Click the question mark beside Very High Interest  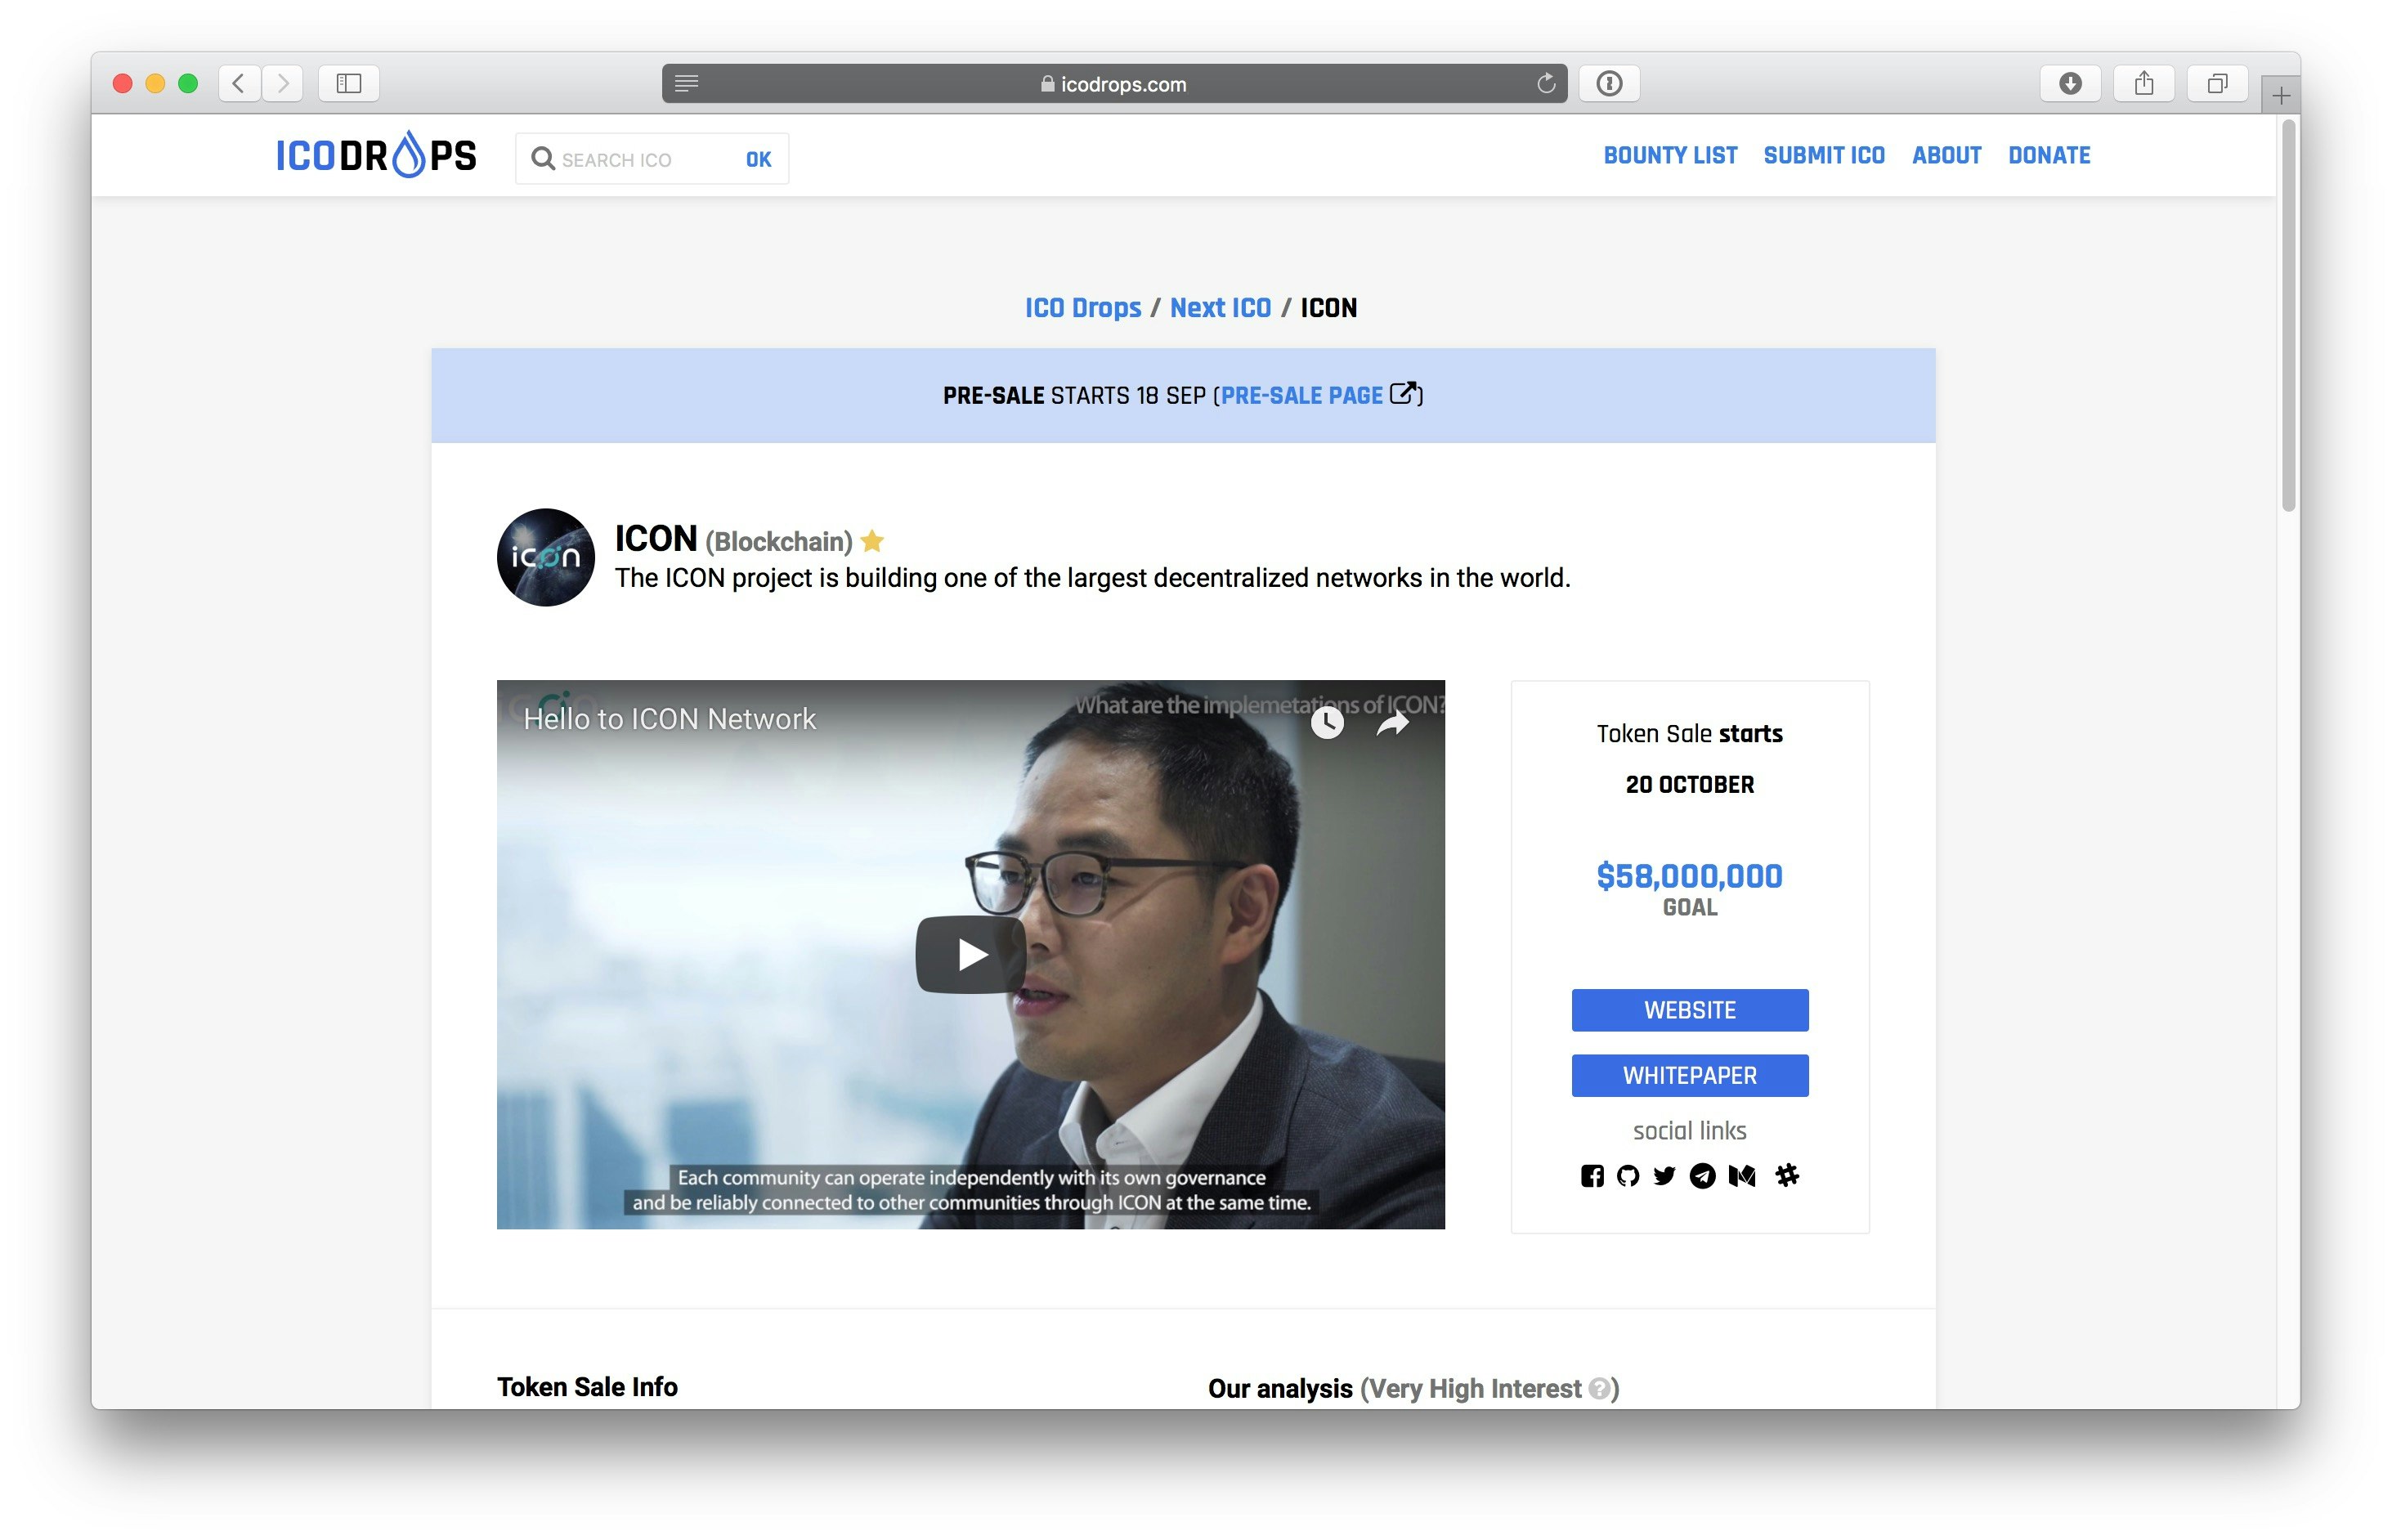[x=1599, y=1388]
